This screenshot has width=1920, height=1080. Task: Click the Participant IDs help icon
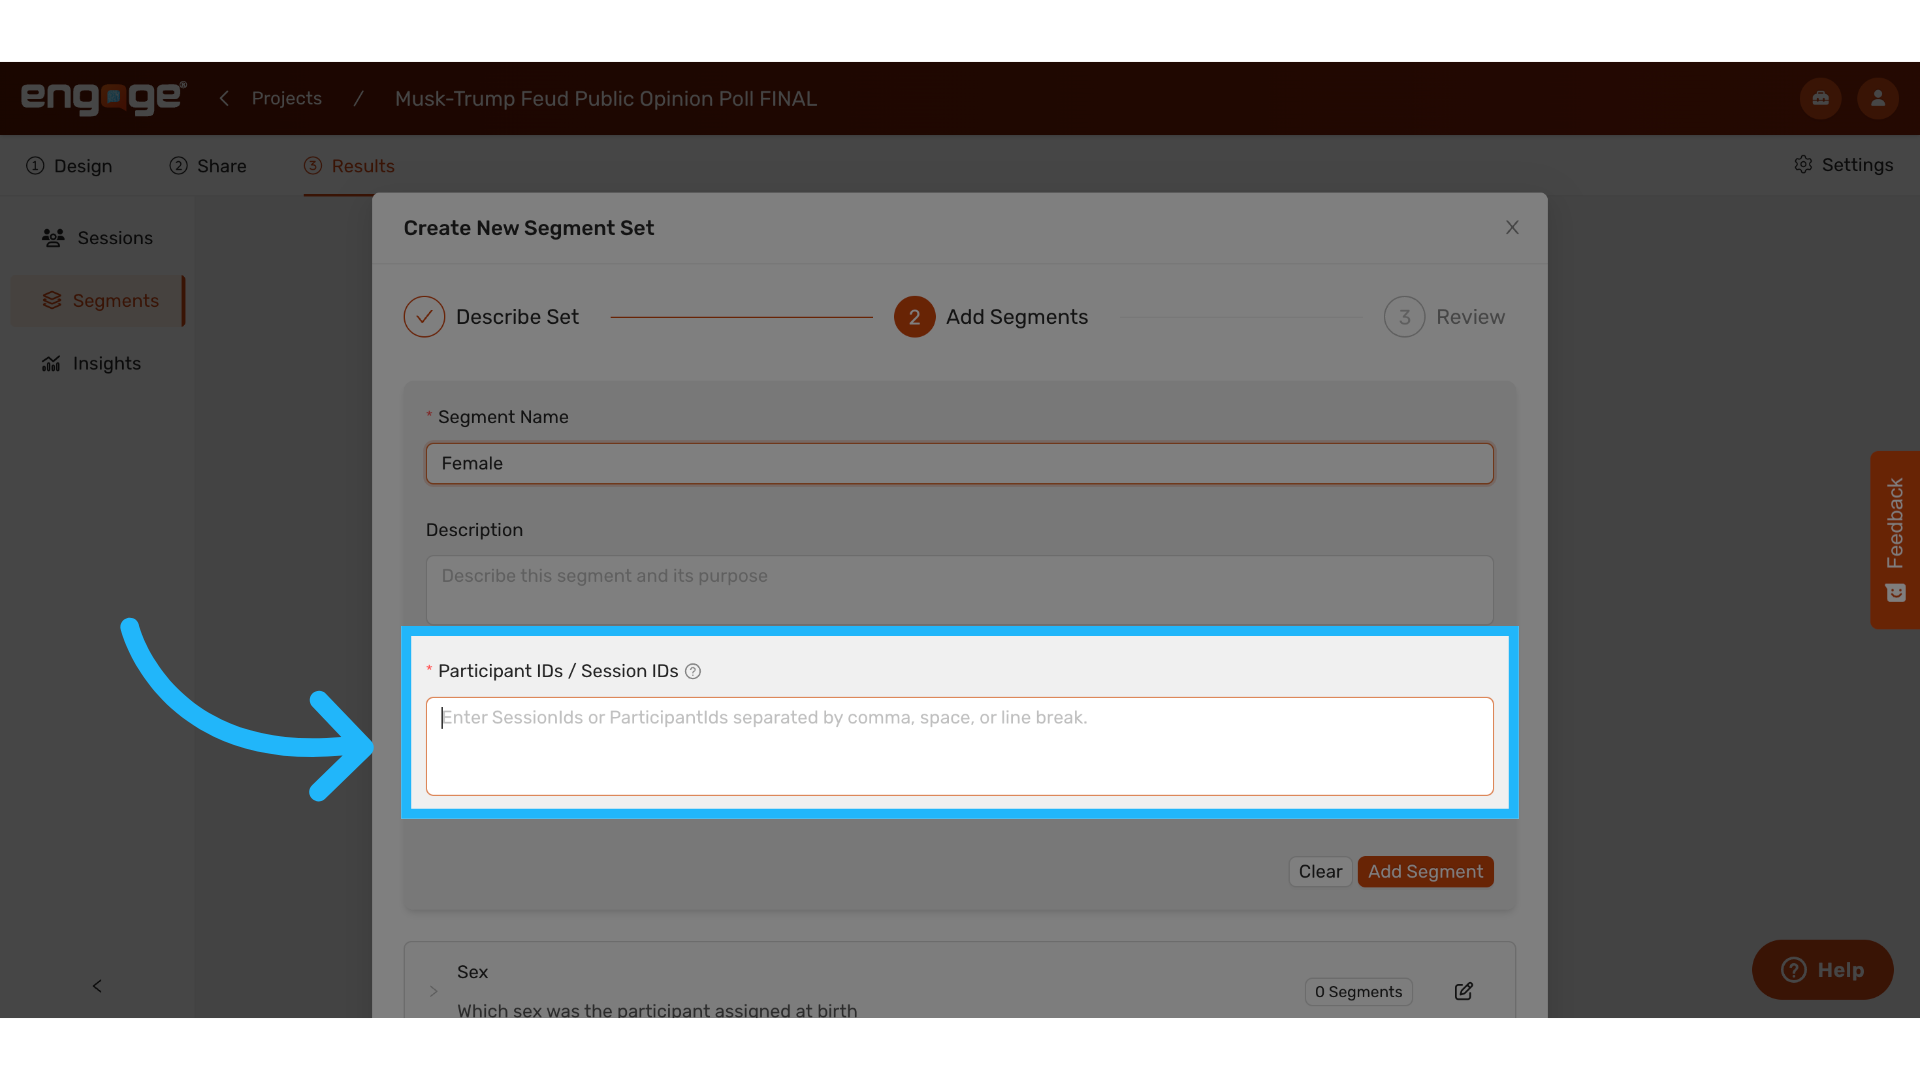click(x=693, y=672)
